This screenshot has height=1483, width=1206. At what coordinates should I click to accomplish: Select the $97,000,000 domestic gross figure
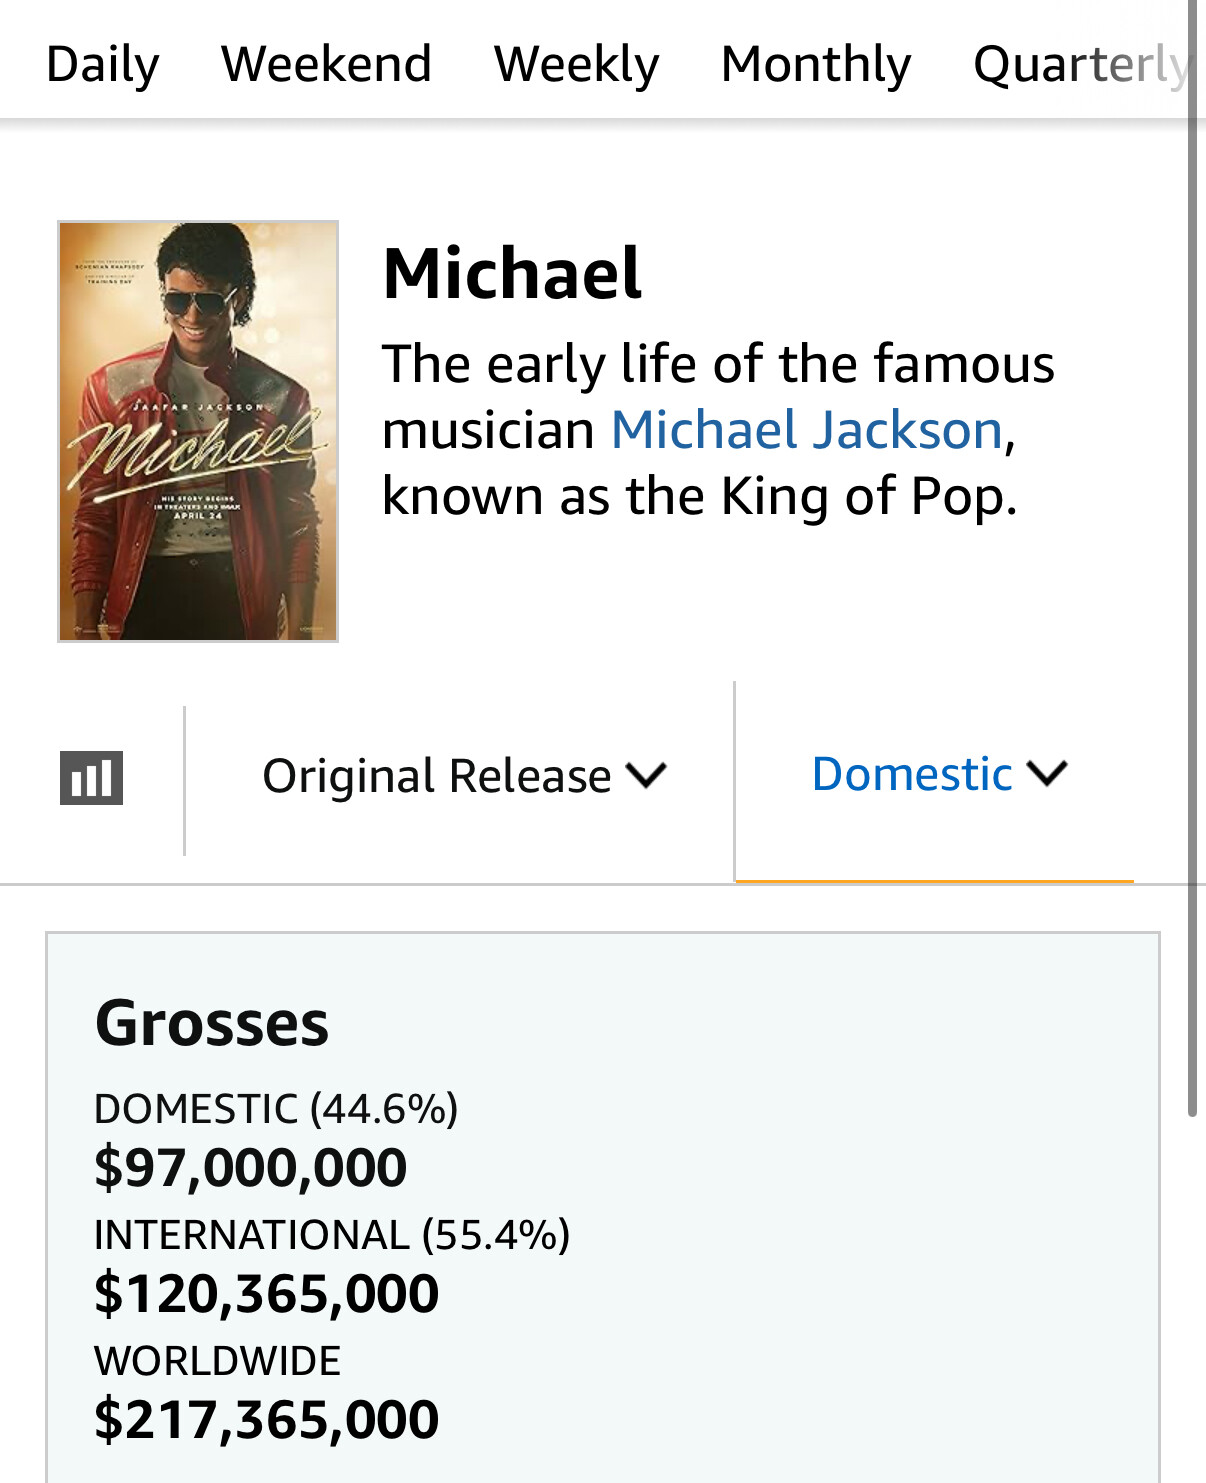click(x=251, y=1167)
